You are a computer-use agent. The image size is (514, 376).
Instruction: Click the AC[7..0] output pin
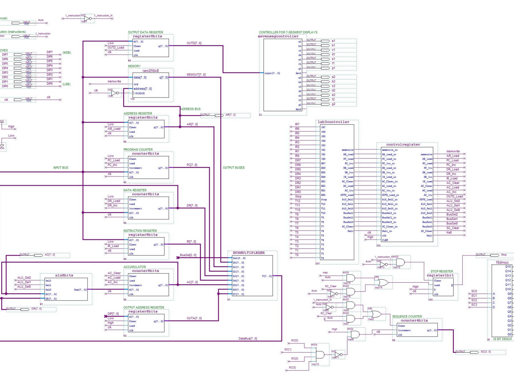point(39,255)
